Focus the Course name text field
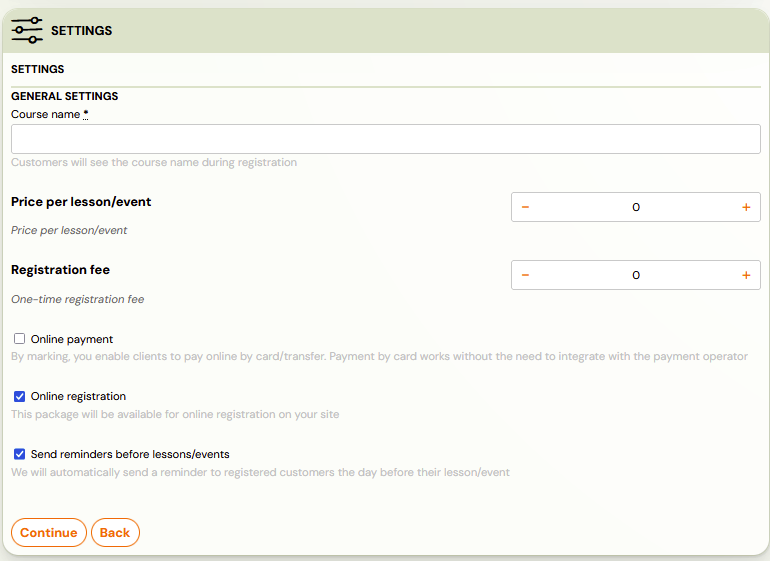The width and height of the screenshot is (770, 561). 385,139
